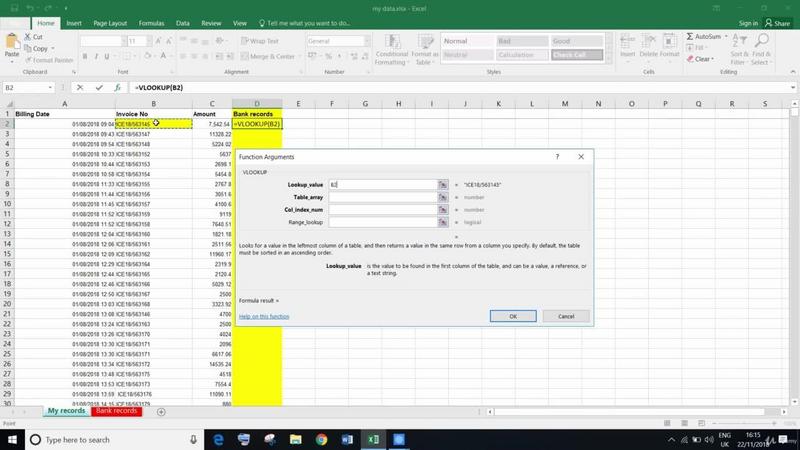The height and width of the screenshot is (450, 800).
Task: Click the Delete cells icon
Action: (648, 42)
